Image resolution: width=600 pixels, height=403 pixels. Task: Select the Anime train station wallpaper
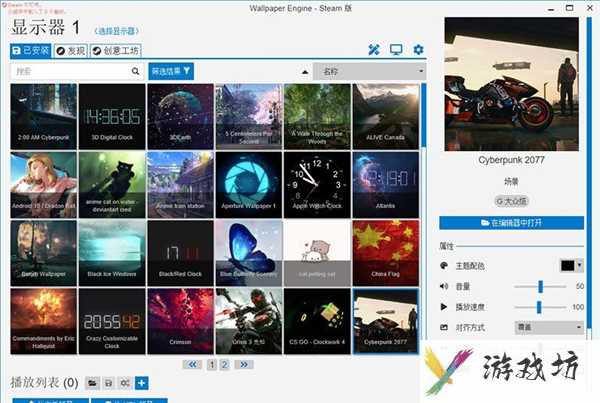(x=181, y=185)
